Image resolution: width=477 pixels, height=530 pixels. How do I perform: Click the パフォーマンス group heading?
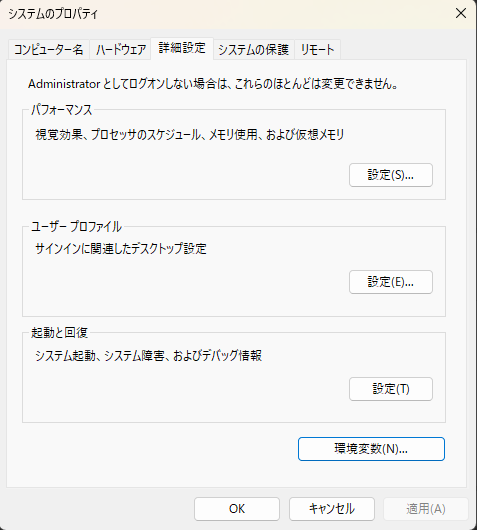click(x=61, y=110)
